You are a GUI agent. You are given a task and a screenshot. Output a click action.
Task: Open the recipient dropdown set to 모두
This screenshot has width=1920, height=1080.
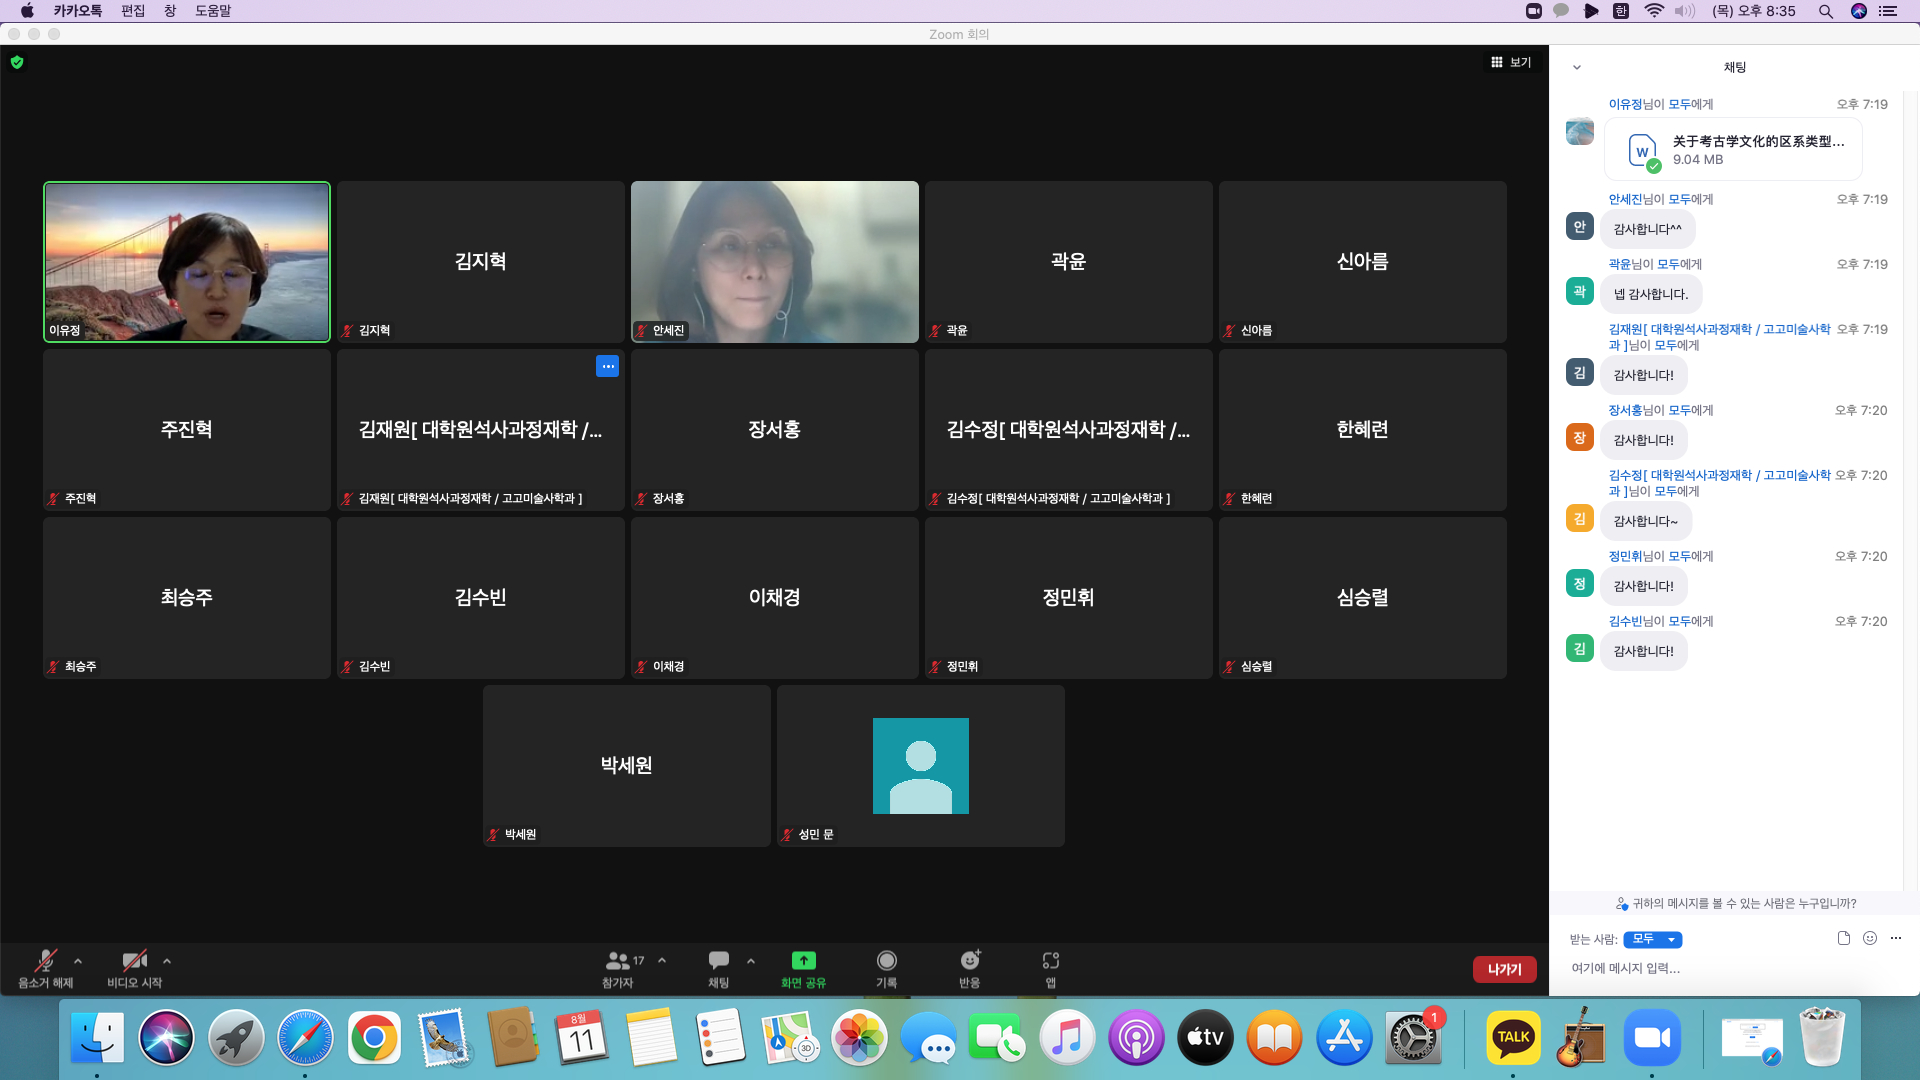point(1652,939)
